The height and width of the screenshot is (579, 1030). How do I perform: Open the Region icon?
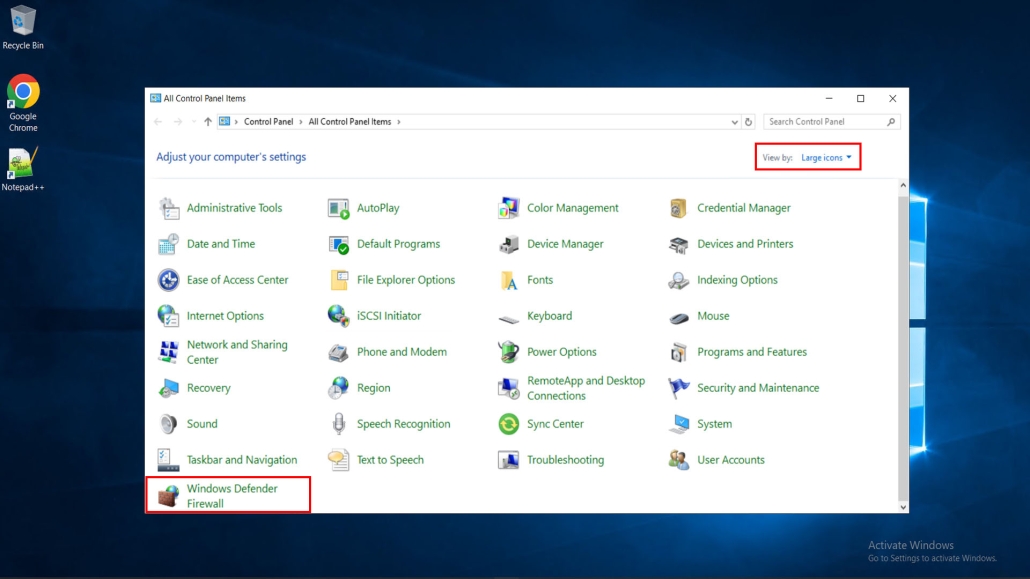click(x=338, y=388)
